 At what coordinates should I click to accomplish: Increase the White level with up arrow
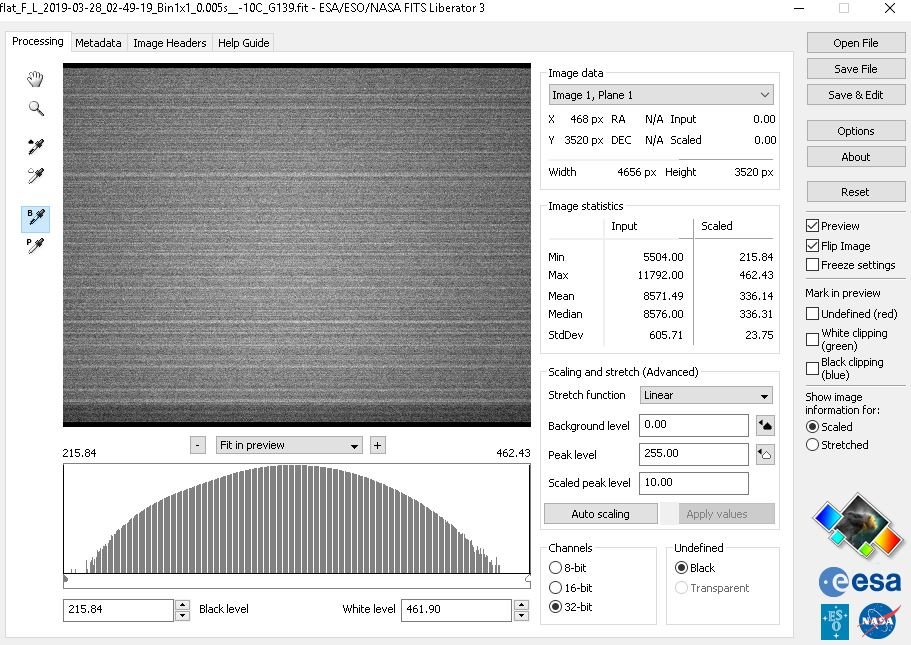[x=522, y=605]
